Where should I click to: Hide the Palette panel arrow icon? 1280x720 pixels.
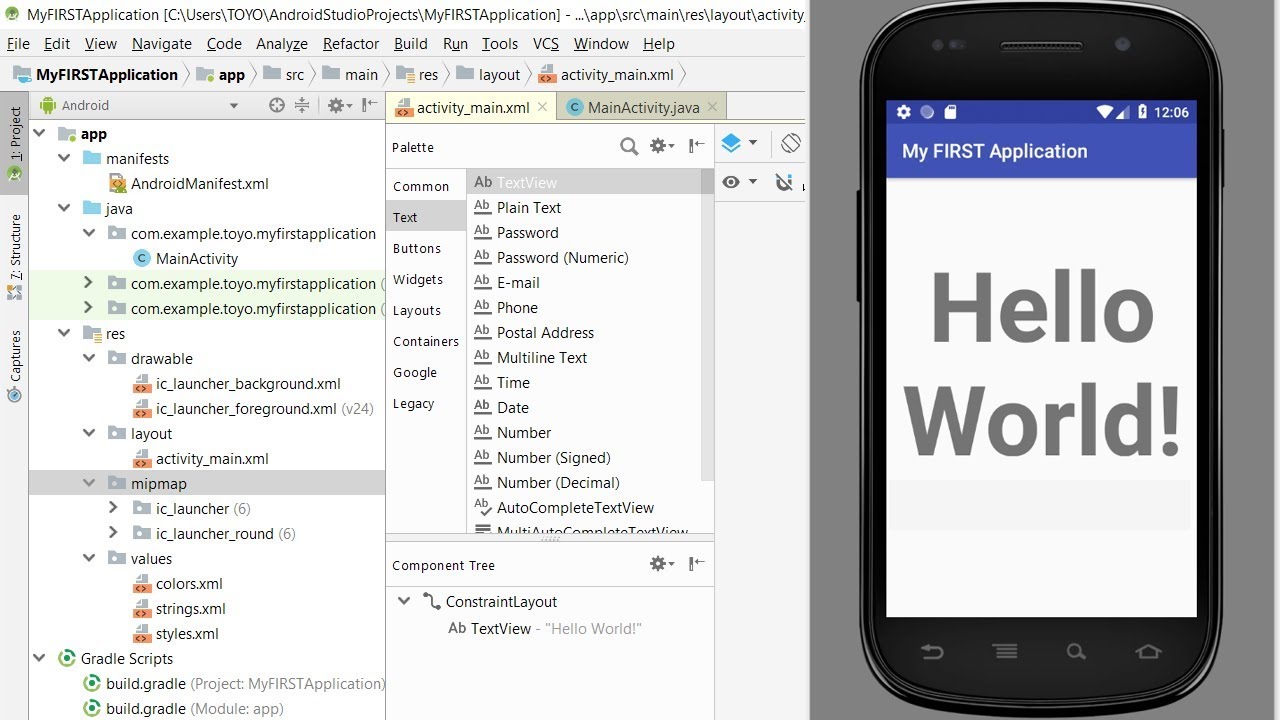[697, 145]
